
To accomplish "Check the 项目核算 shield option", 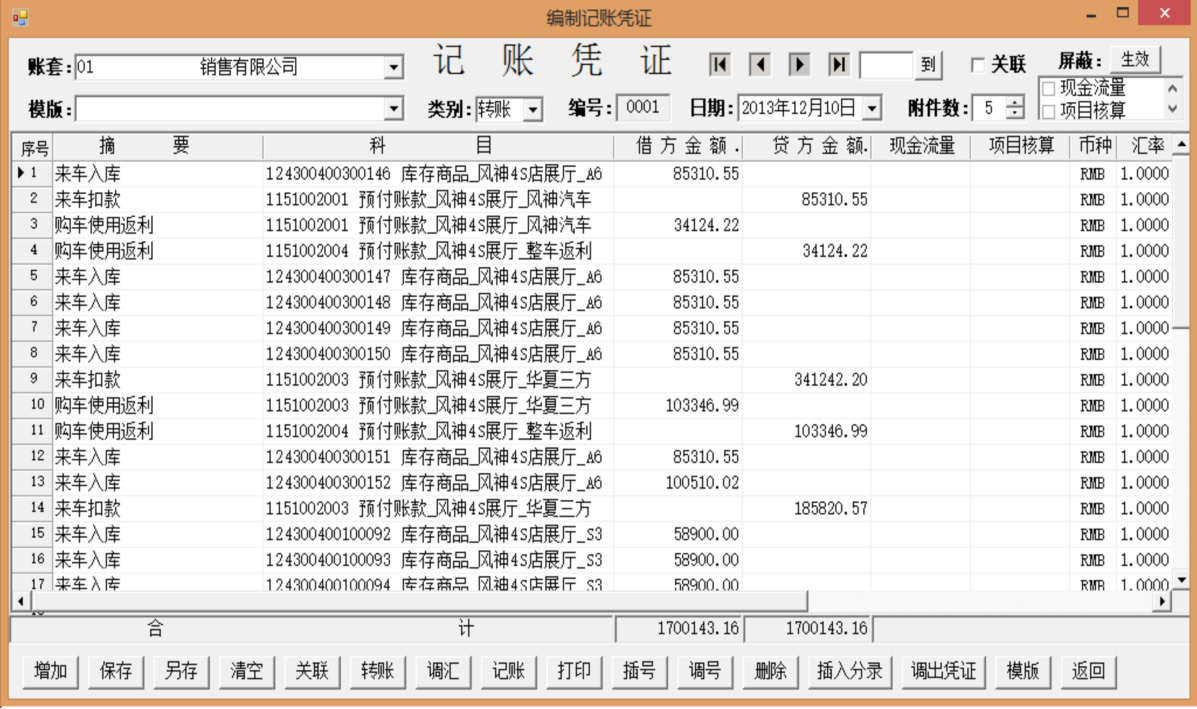I will (x=1048, y=111).
